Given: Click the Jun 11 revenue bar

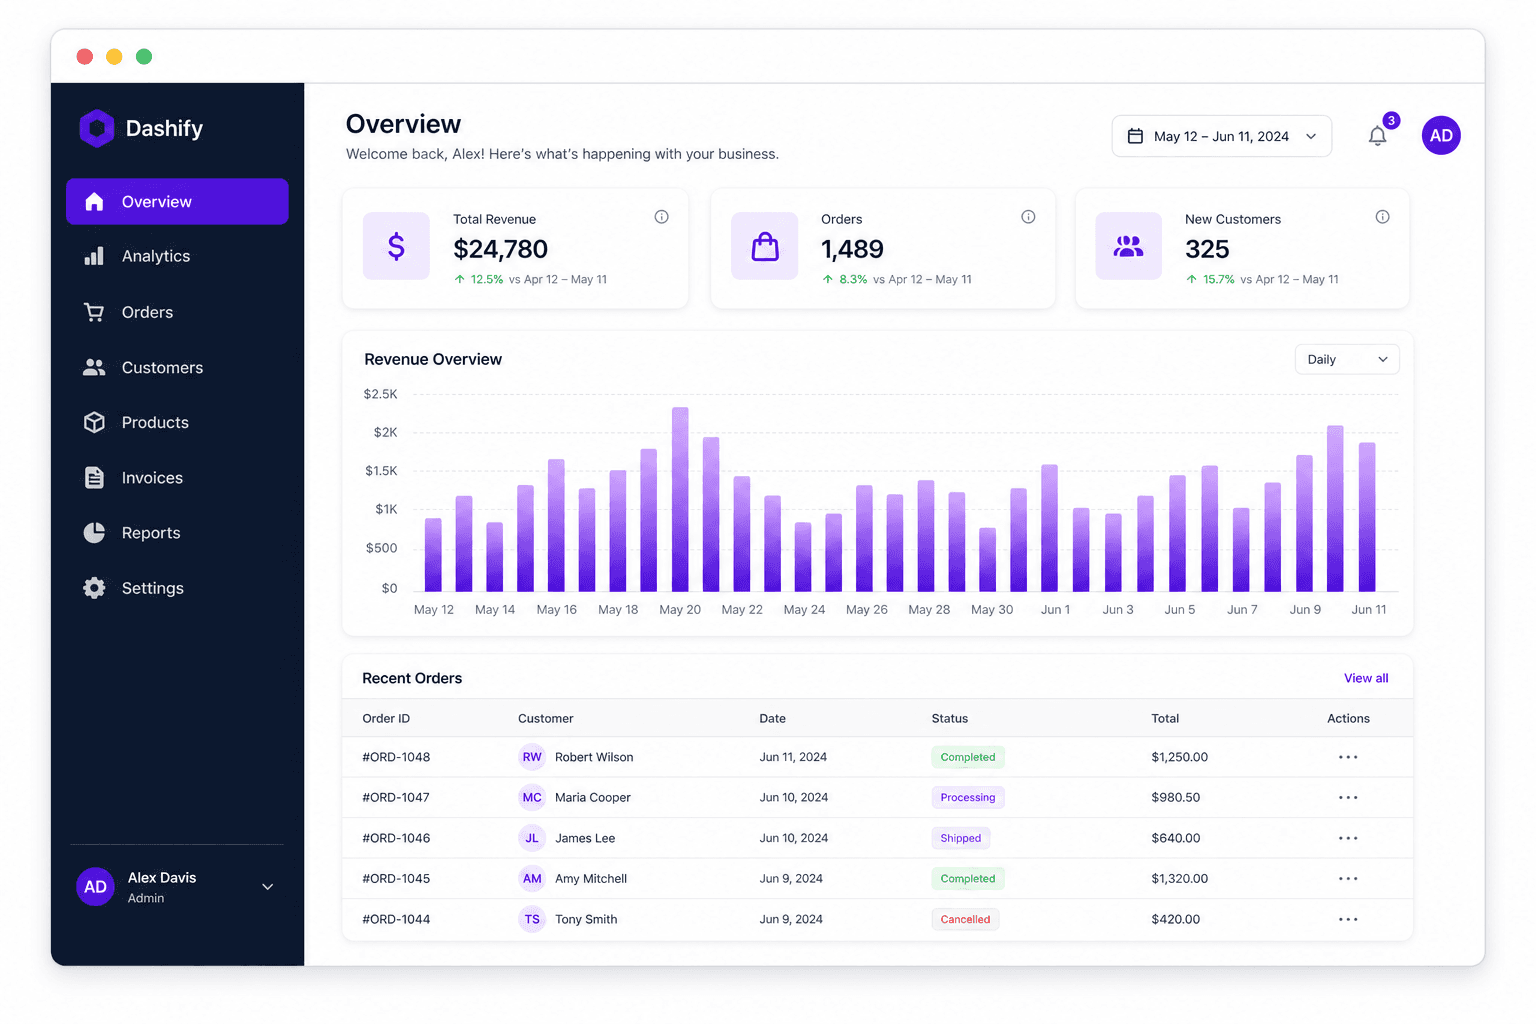Looking at the screenshot, I should (x=1367, y=517).
